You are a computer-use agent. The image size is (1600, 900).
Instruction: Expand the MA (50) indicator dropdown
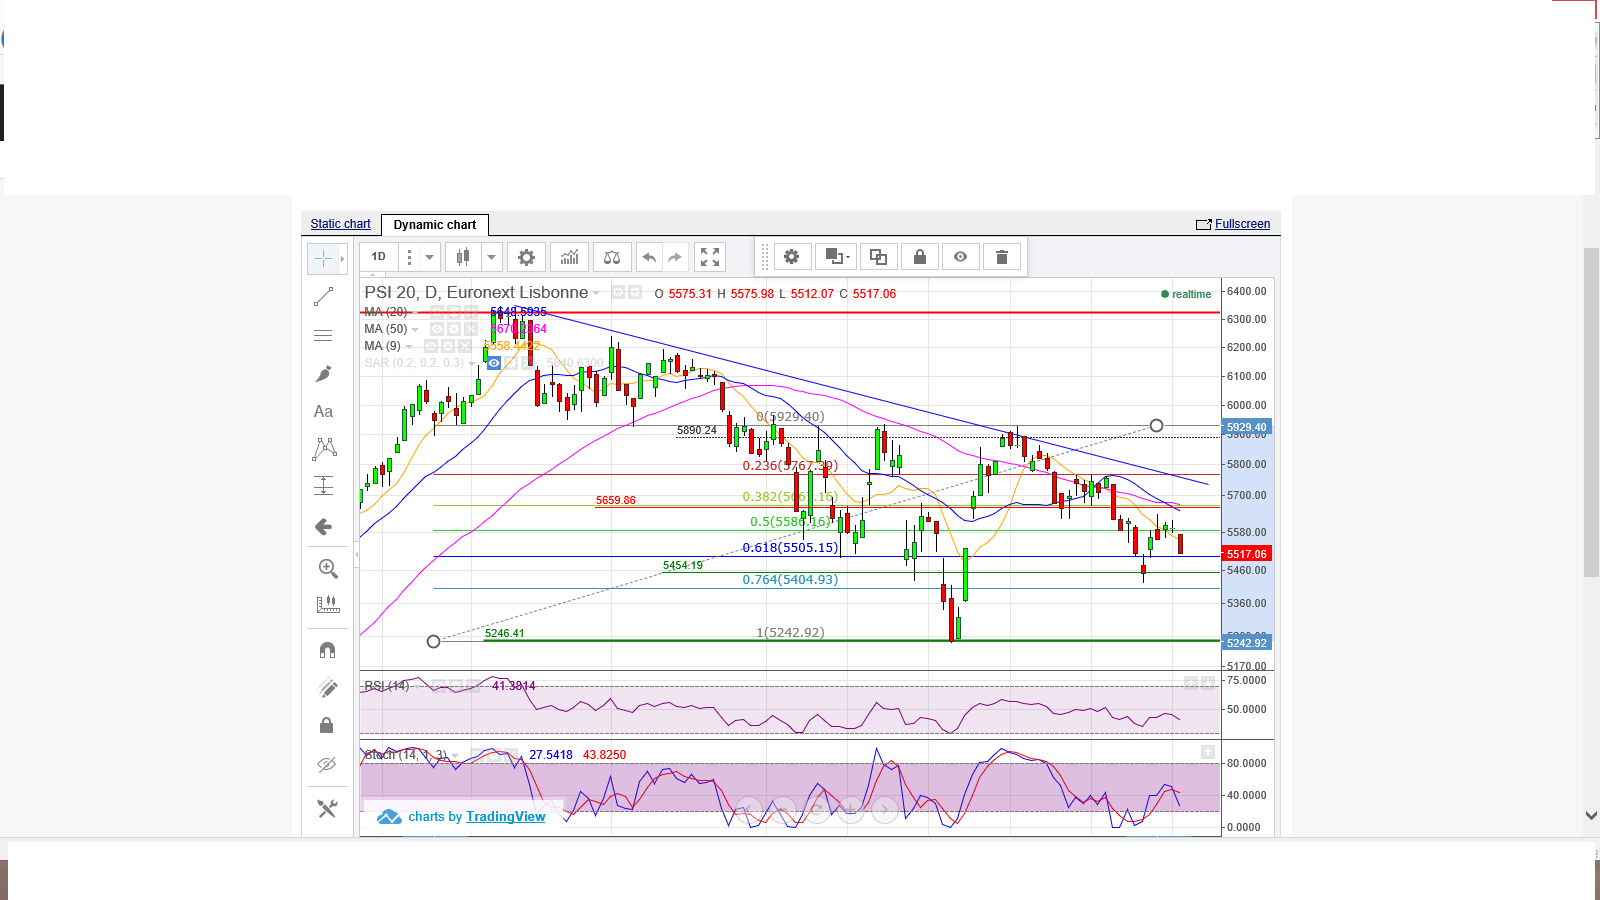pyautogui.click(x=415, y=329)
